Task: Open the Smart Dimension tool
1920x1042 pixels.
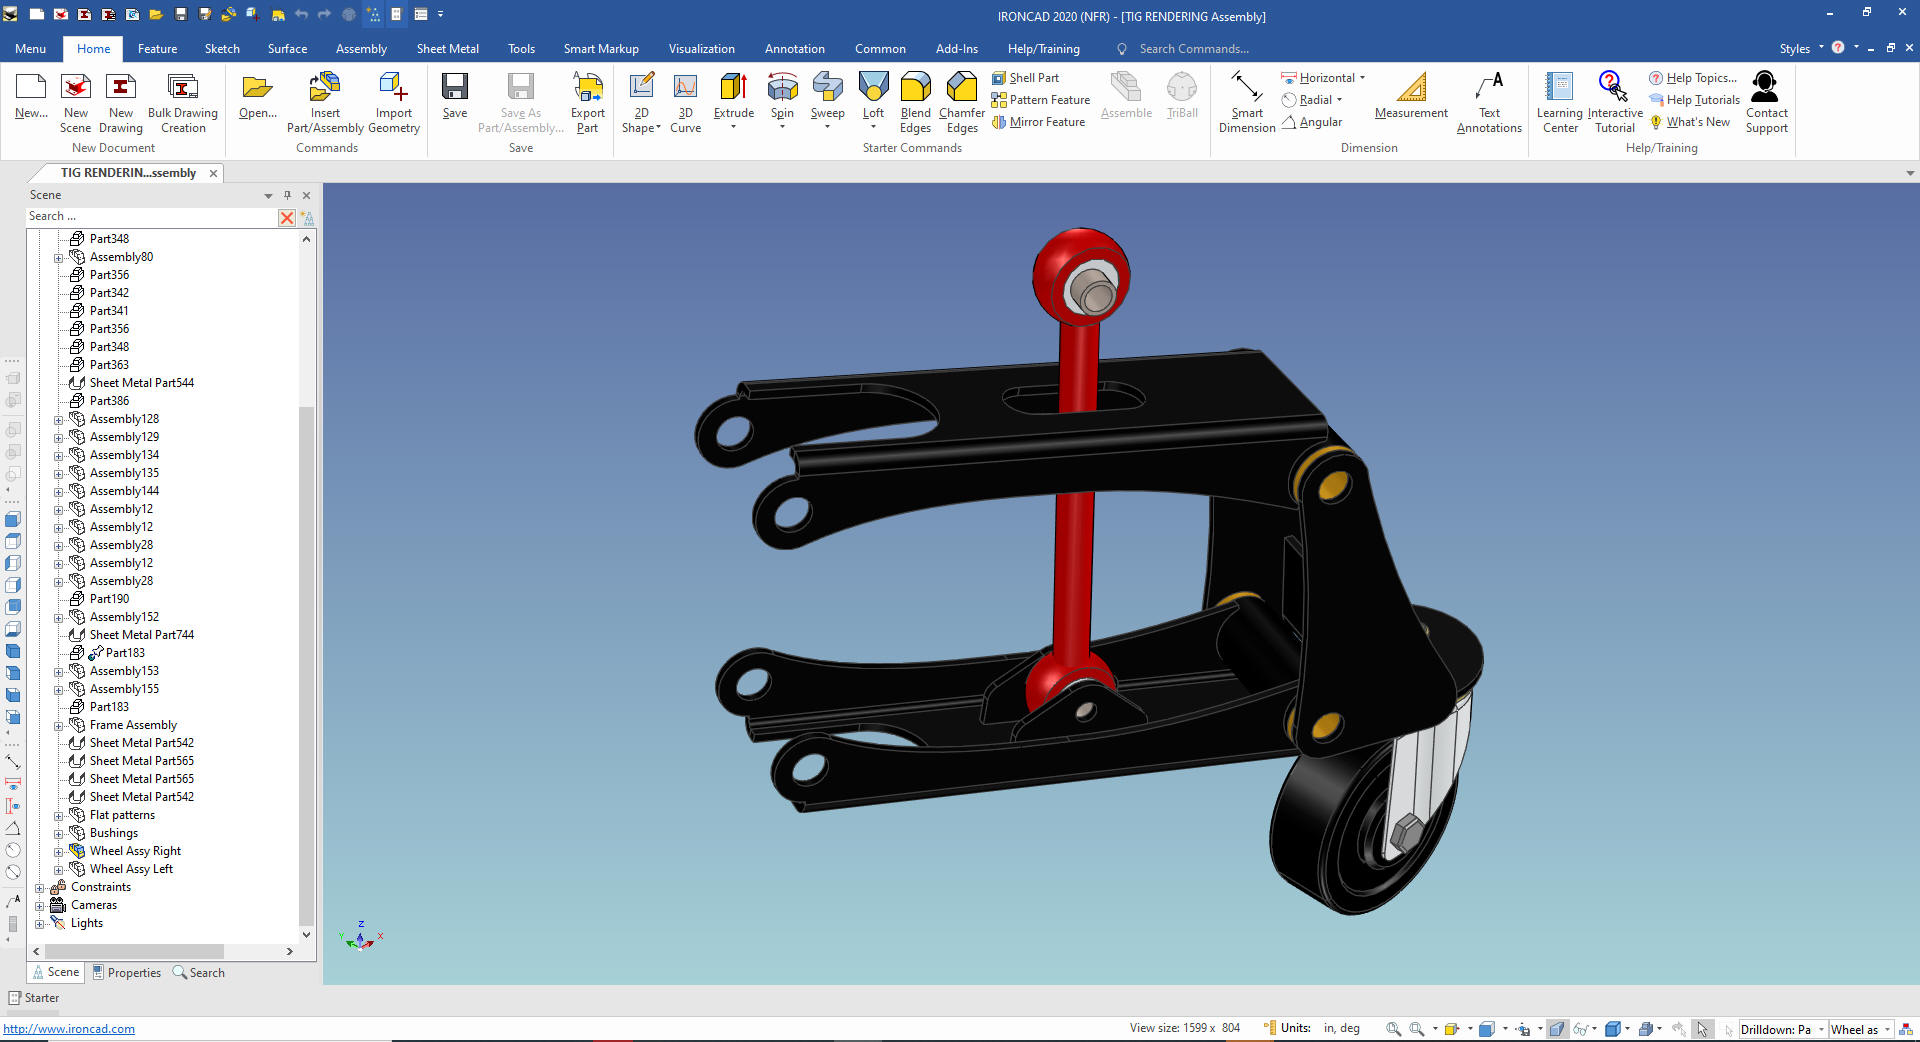Action: point(1246,88)
